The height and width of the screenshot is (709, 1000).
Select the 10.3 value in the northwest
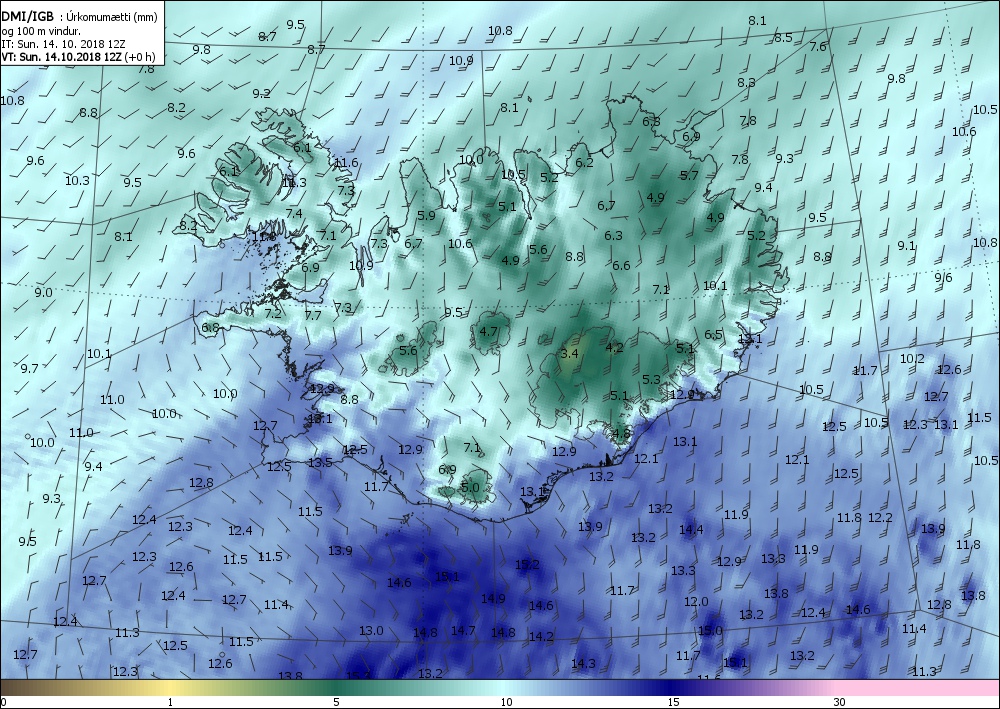[x=77, y=180]
